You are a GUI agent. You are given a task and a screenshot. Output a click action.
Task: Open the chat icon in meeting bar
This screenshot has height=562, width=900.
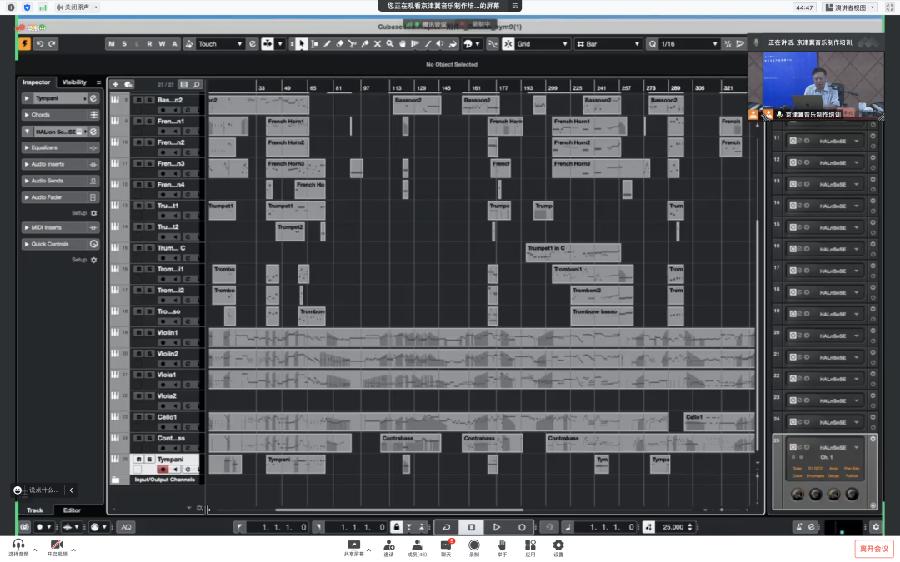pos(447,546)
